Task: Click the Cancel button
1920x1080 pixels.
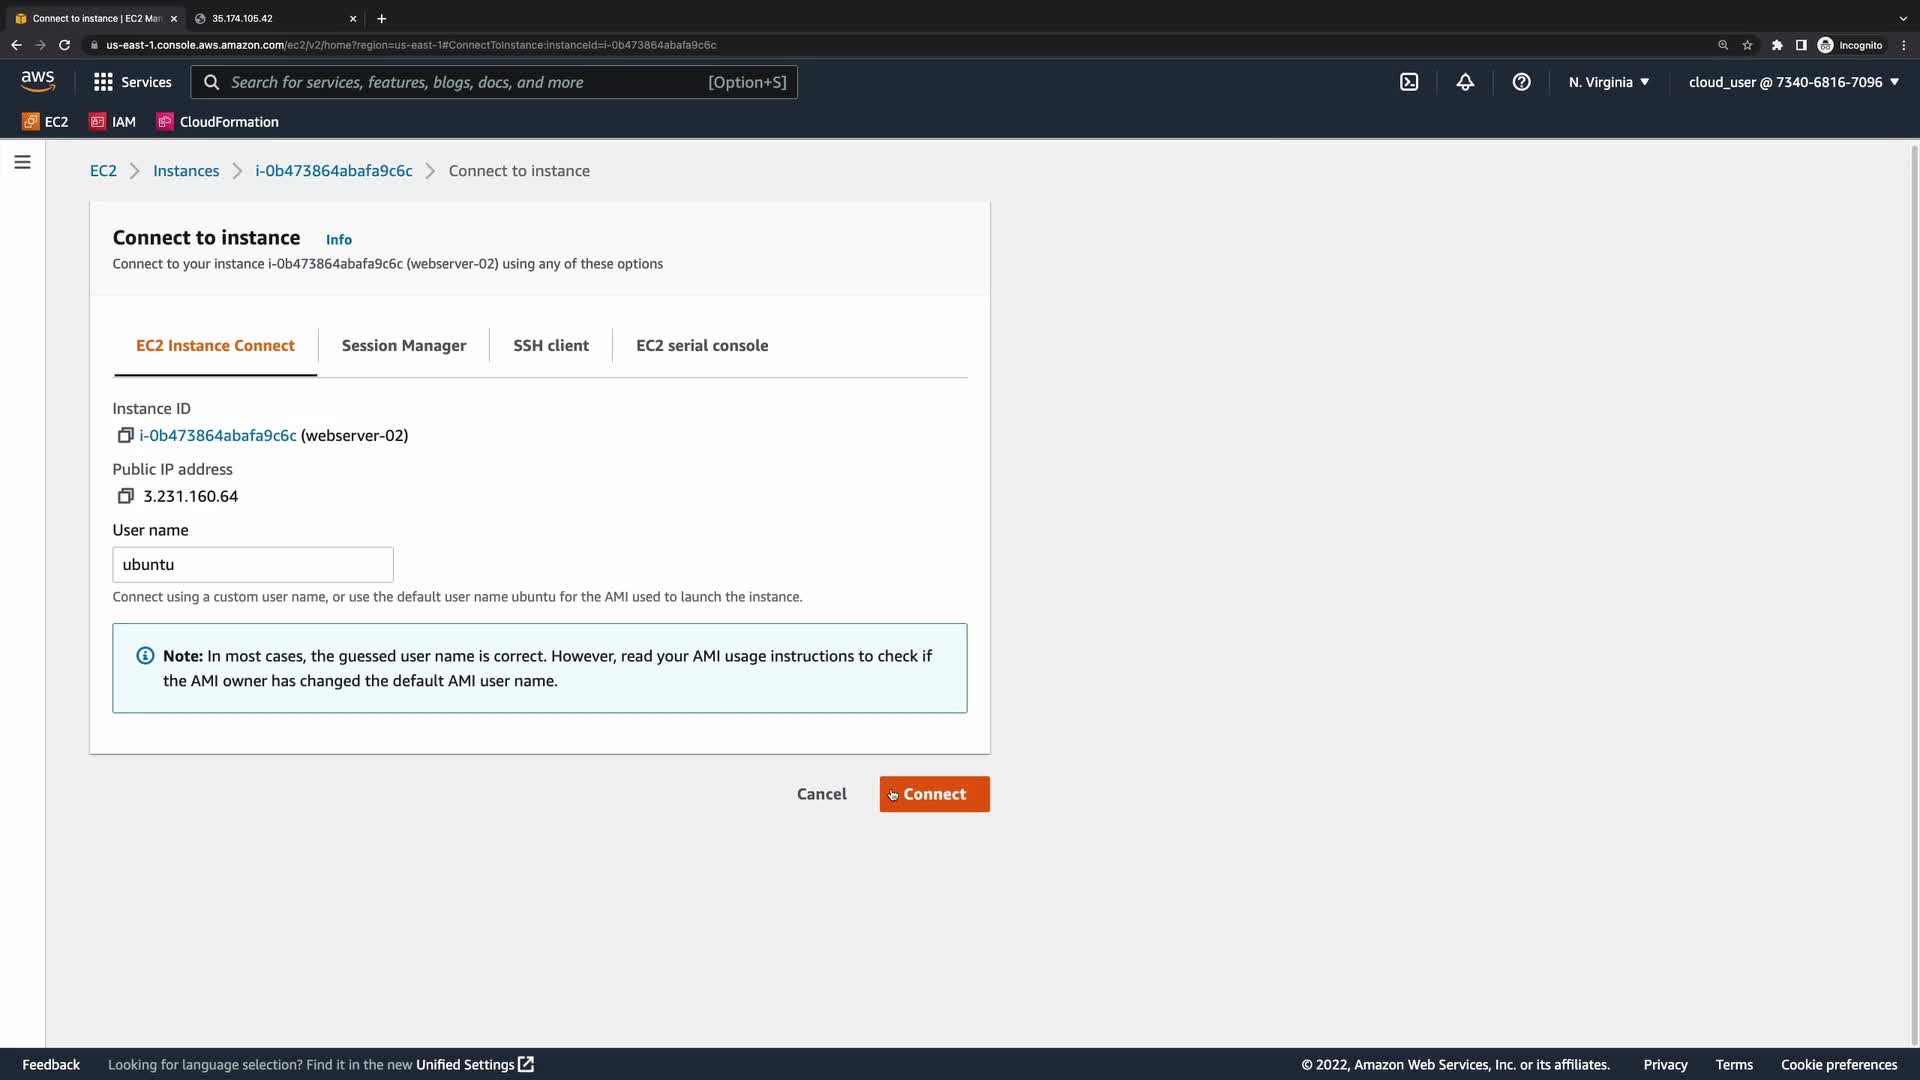Action: tap(821, 794)
